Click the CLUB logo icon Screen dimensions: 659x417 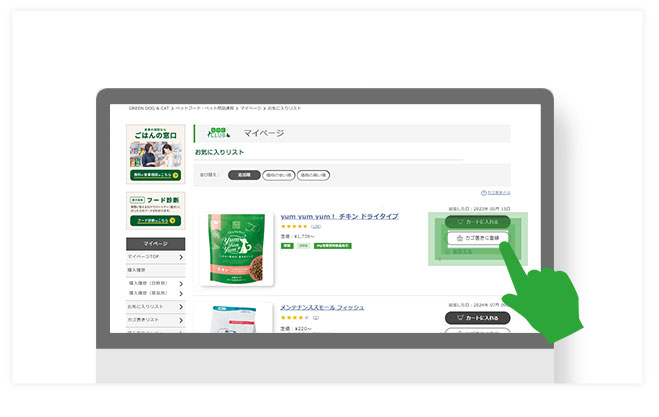pos(219,133)
